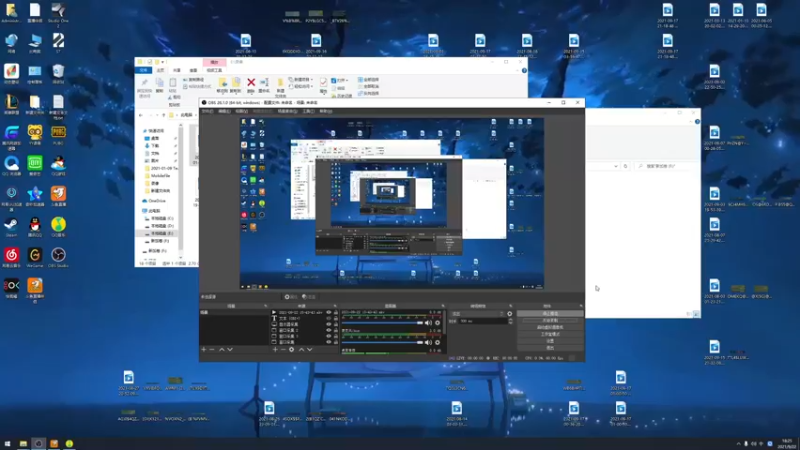The width and height of the screenshot is (800, 450).
Task: Show hidden tray icons chevron on taskbar
Action: (738, 444)
